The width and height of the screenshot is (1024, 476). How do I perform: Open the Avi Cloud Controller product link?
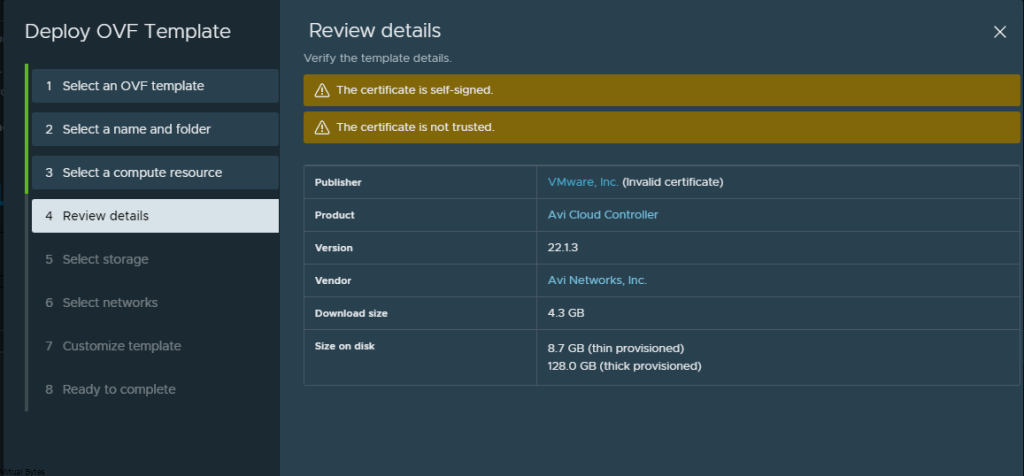click(603, 215)
